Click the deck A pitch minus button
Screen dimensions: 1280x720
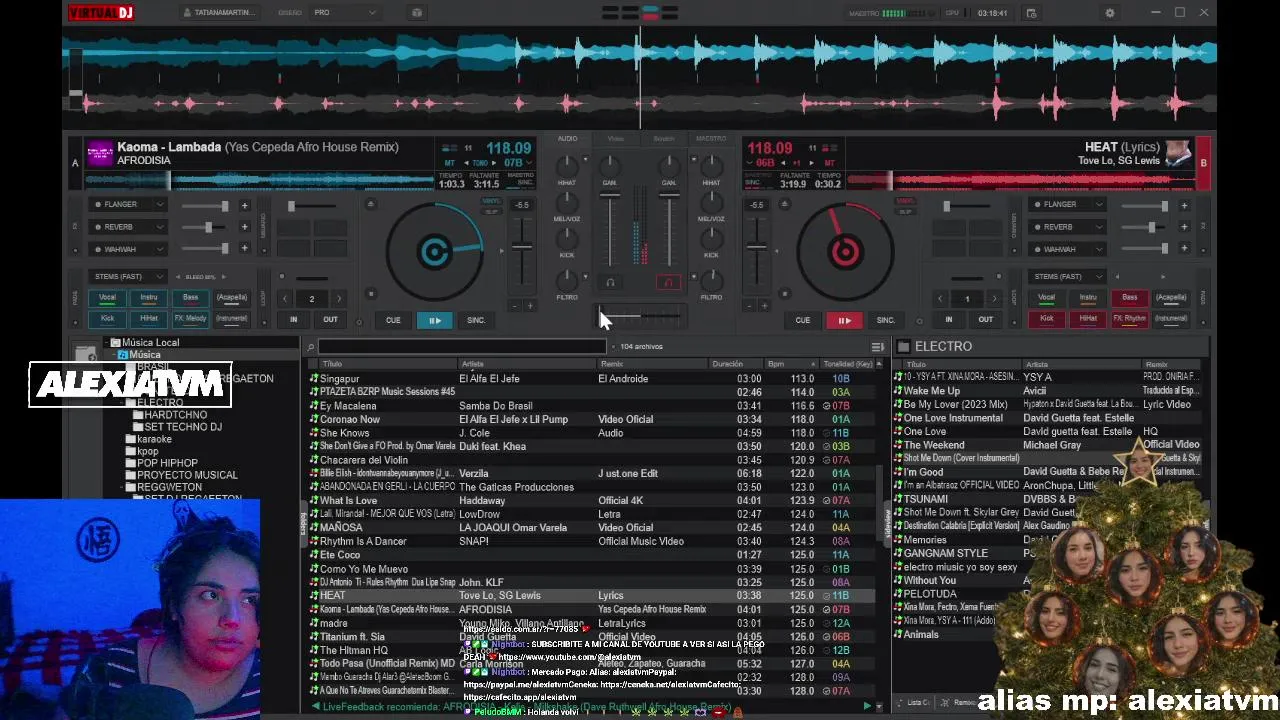[515, 305]
